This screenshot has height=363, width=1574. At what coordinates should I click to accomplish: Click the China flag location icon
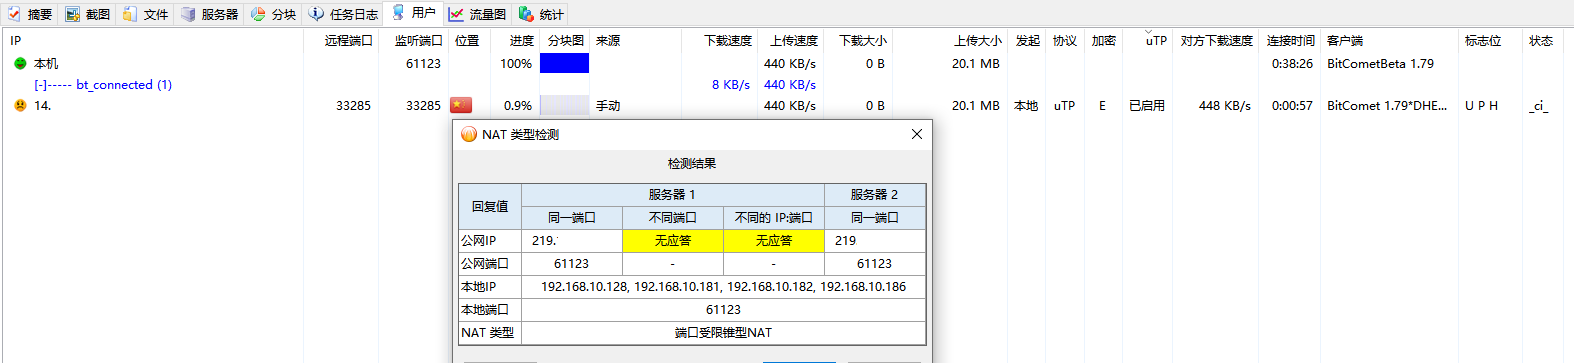[x=461, y=105]
